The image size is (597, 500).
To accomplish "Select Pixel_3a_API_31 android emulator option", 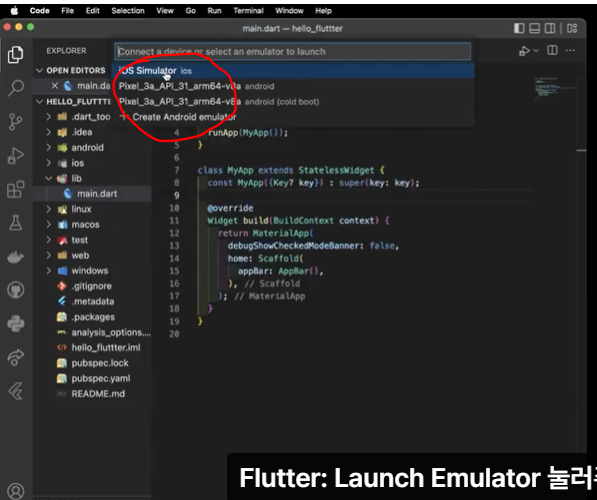I will coord(294,86).
